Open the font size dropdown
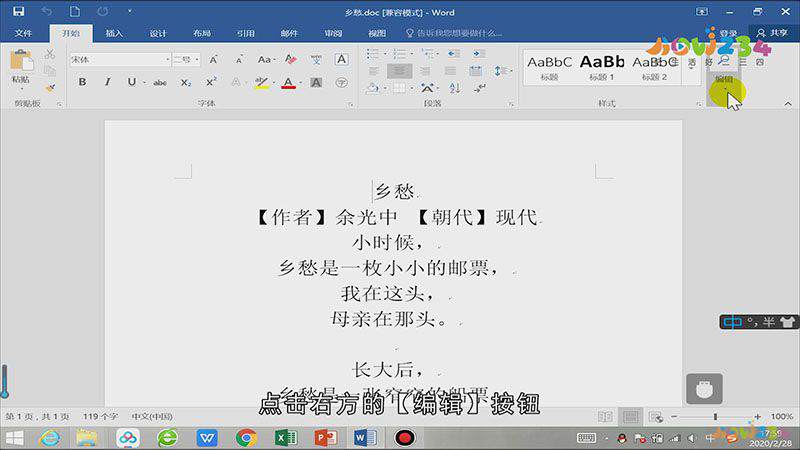800x450 pixels. 196,60
